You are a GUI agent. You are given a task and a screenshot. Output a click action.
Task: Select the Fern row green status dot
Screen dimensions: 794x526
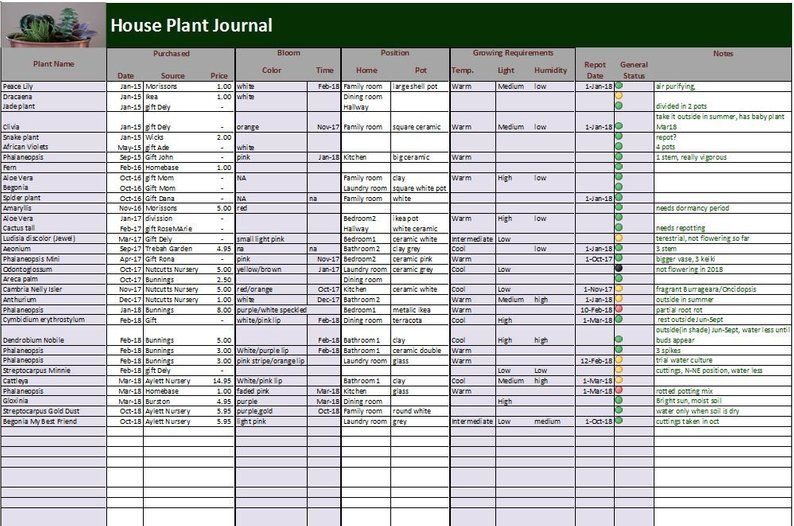618,167
